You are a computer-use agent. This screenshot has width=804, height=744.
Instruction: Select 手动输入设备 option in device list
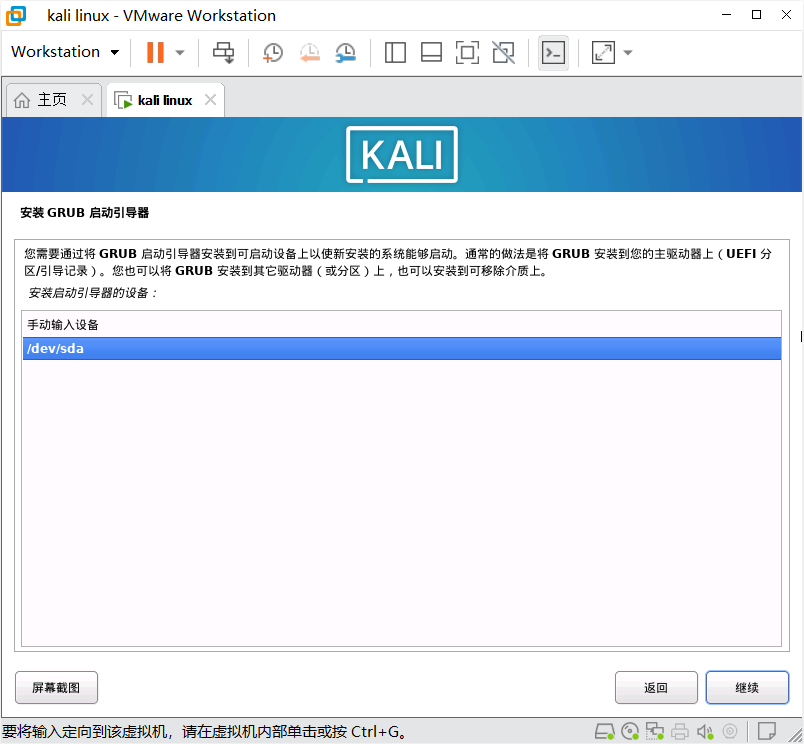[x=401, y=325]
